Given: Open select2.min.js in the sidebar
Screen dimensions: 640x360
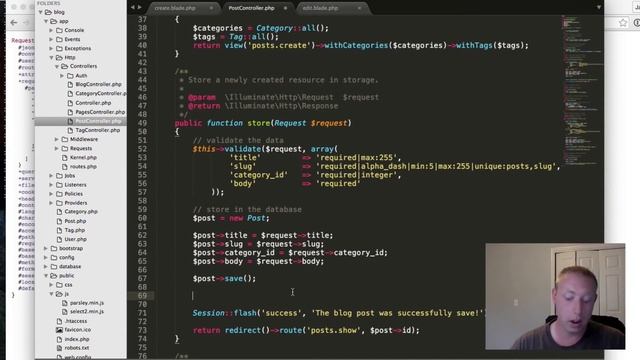Looking at the screenshot, I should point(87,311).
